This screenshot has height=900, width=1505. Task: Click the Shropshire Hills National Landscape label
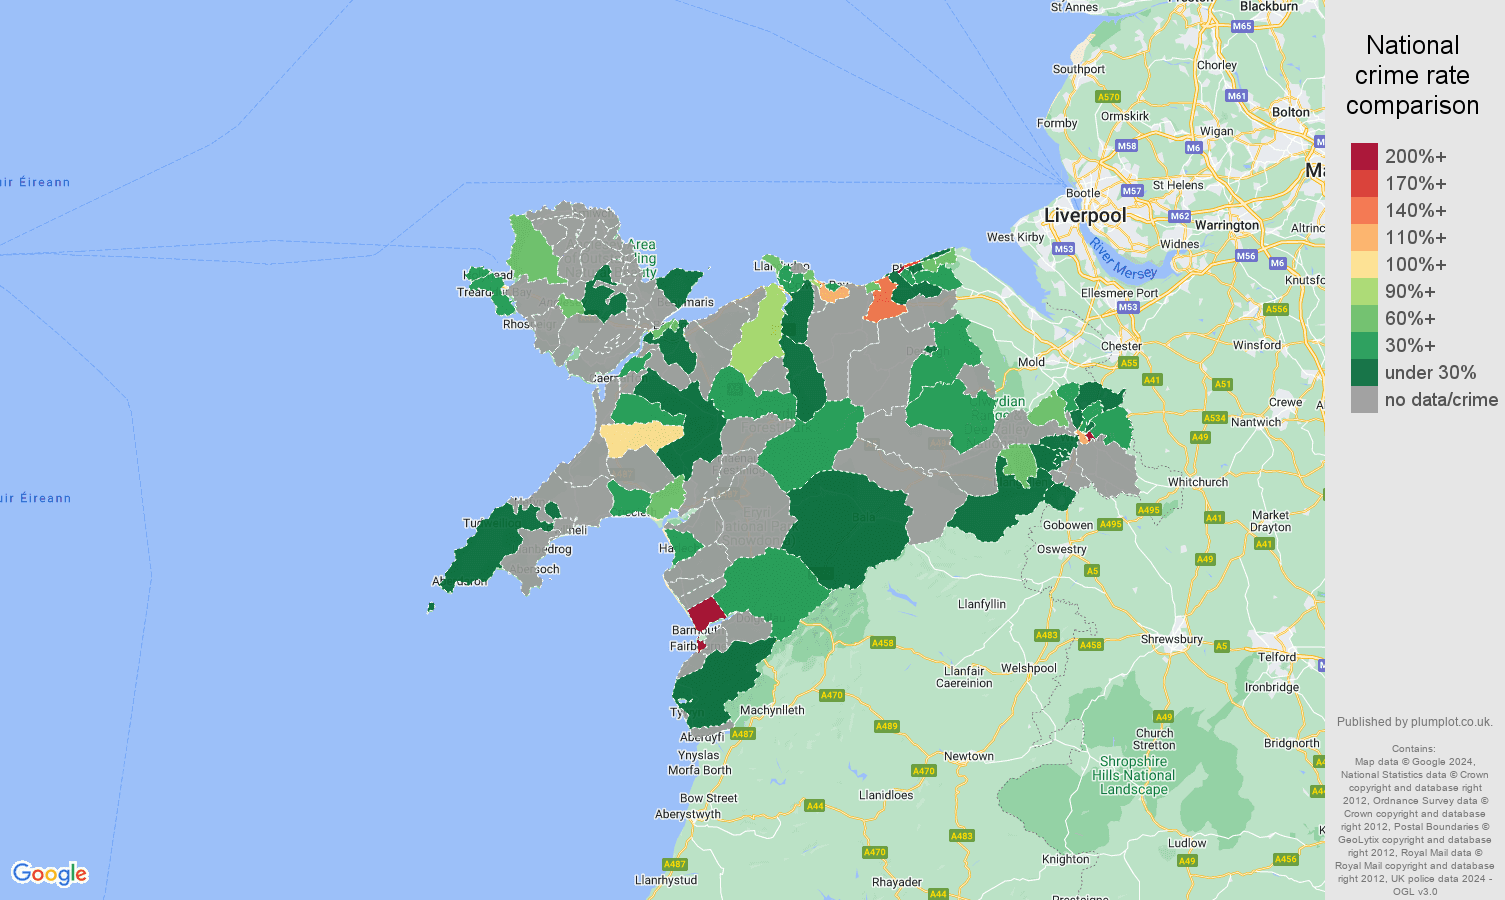(x=1134, y=775)
